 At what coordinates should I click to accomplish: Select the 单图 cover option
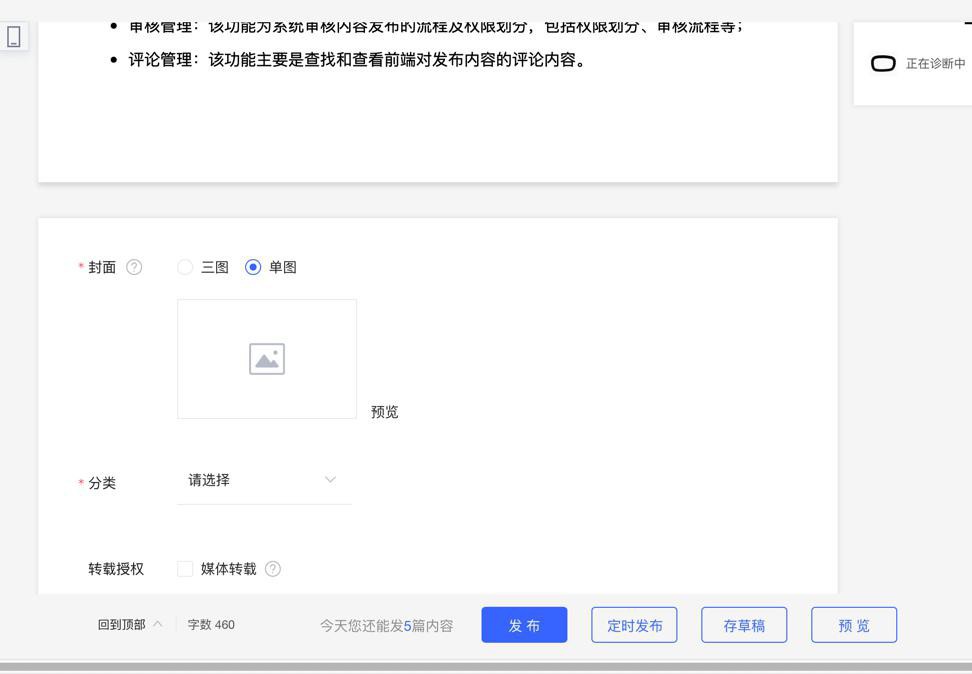click(x=253, y=267)
